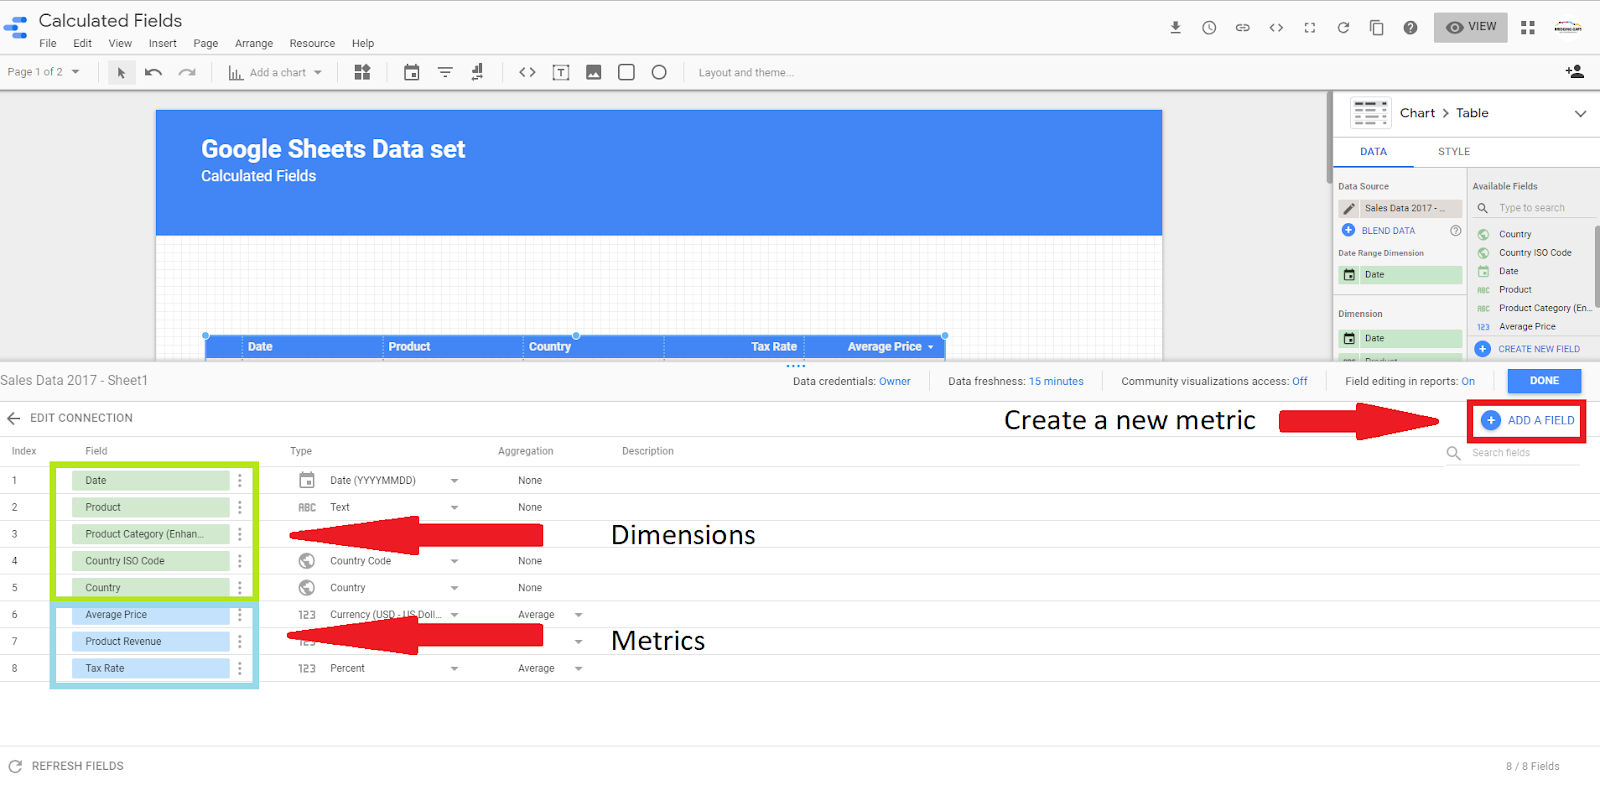Switch to VIEW mode
This screenshot has width=1600, height=785.
pos(1470,27)
